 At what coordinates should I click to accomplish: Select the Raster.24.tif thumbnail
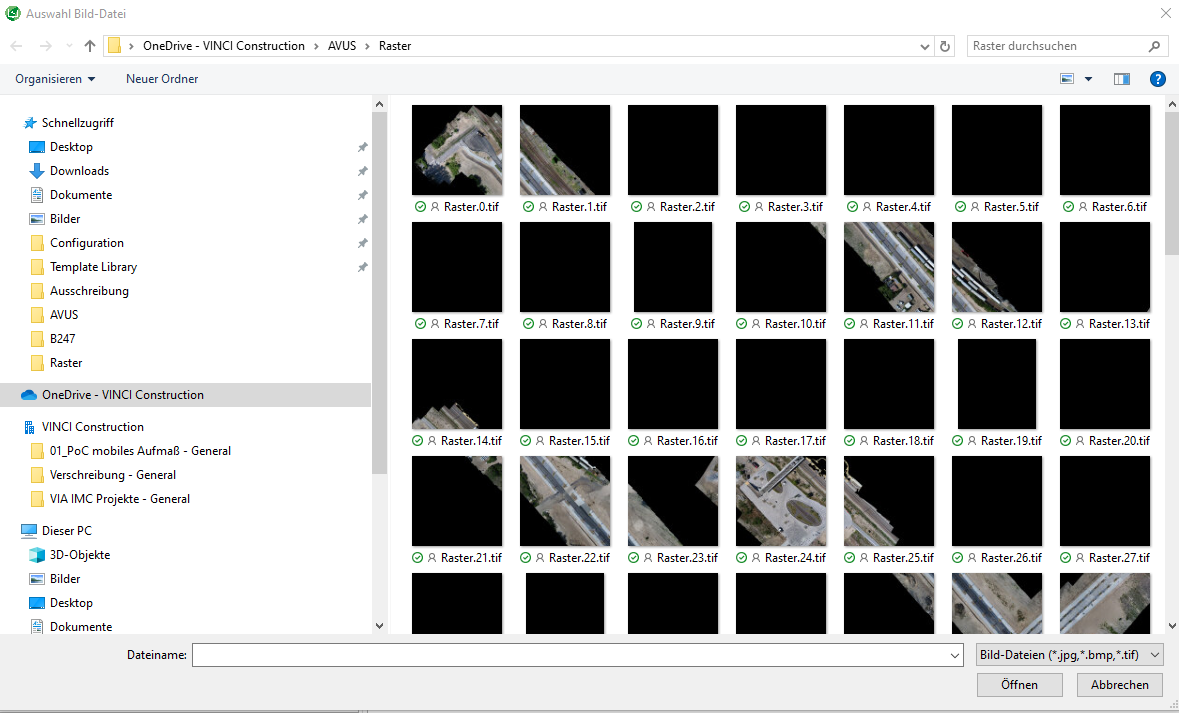click(781, 501)
